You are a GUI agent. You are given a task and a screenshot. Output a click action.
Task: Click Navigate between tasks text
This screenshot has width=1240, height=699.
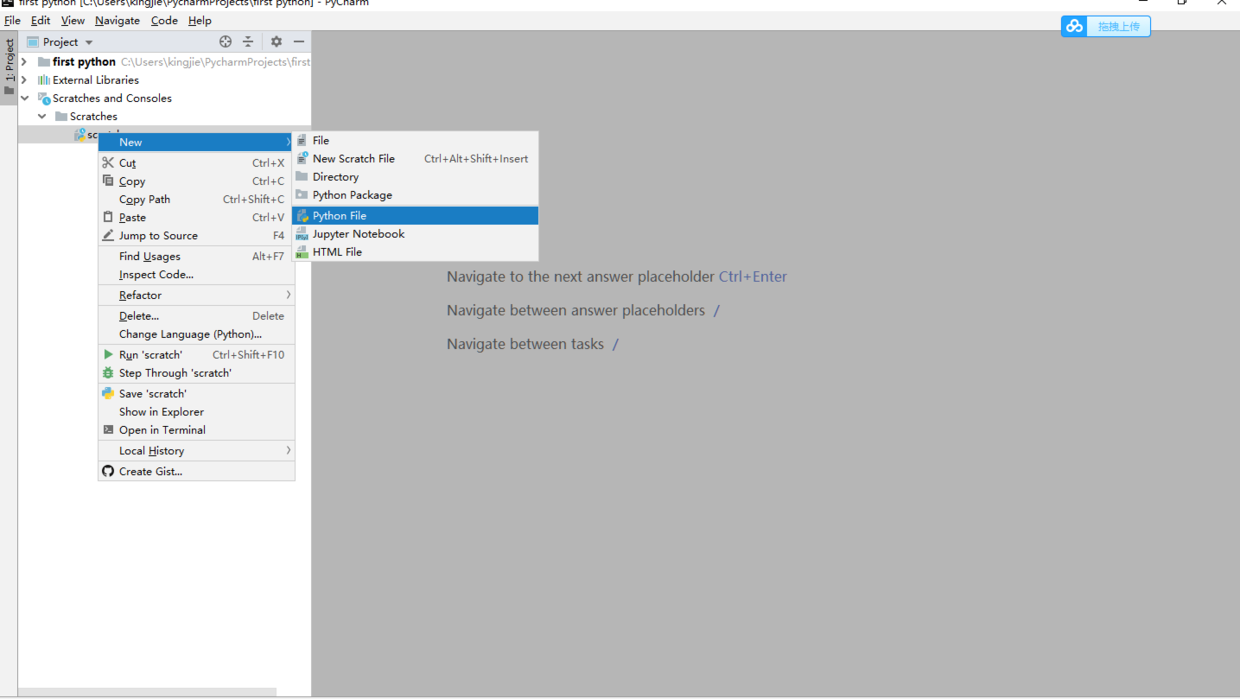point(525,344)
